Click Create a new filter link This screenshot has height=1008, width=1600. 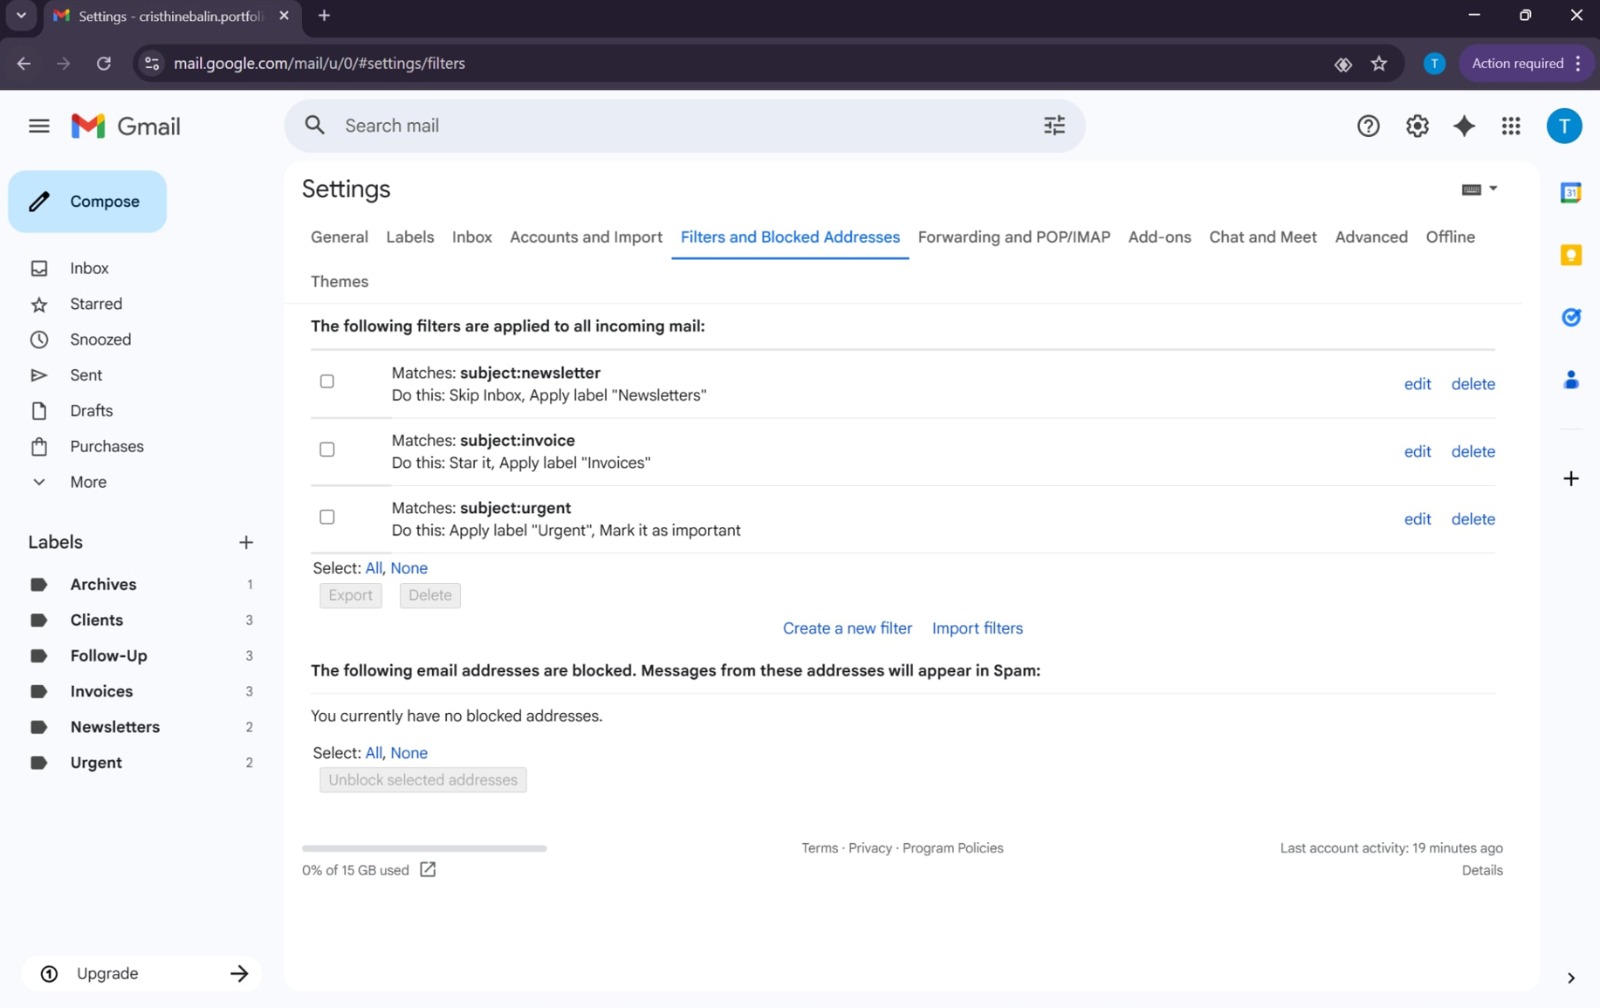(847, 628)
